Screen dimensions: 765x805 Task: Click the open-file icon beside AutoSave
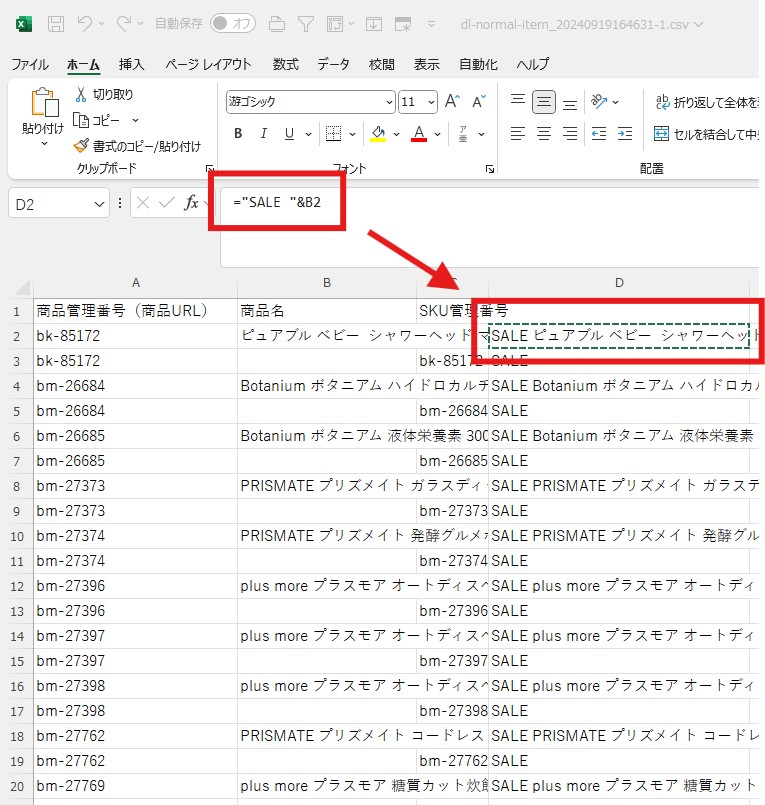pyautogui.click(x=277, y=24)
